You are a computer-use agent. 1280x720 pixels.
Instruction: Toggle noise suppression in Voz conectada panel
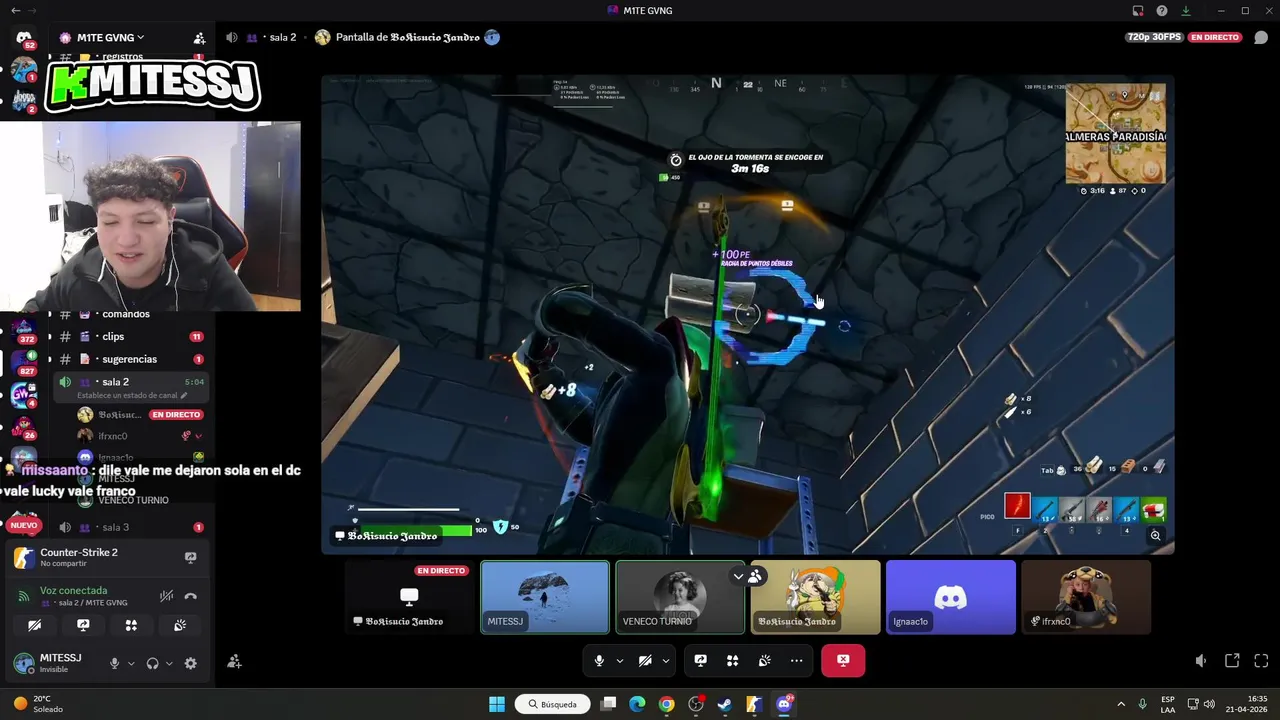(x=167, y=596)
